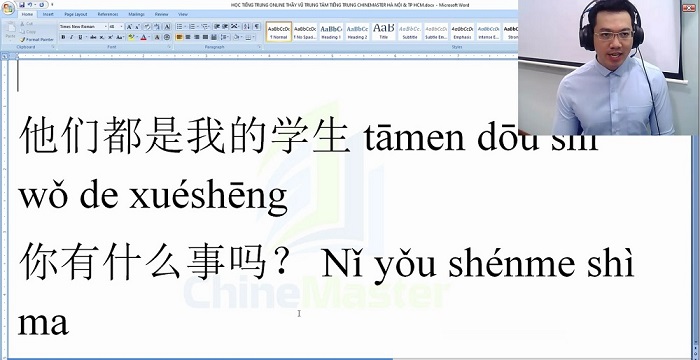Screen dimensions: 700x360
Task: Open the Page Layout tab
Action: [76, 14]
